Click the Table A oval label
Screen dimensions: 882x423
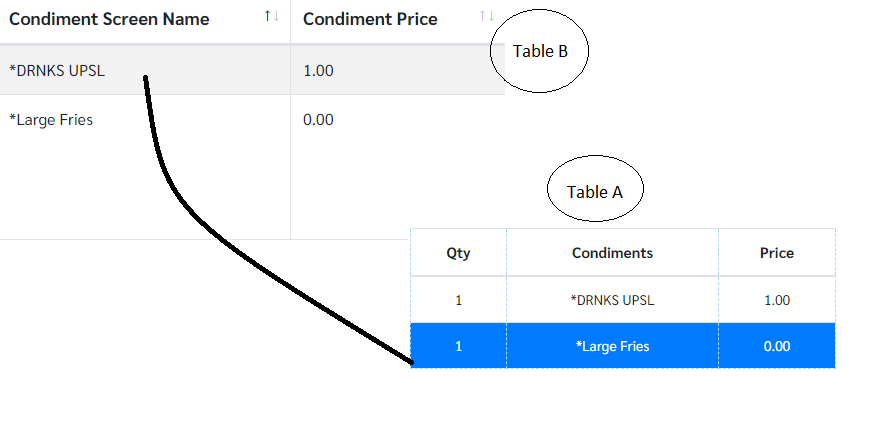pos(595,192)
